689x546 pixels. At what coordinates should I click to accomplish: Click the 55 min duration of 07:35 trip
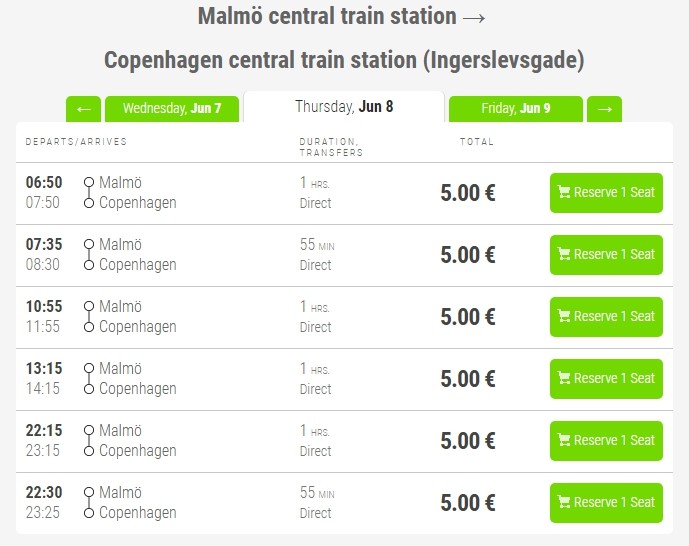click(x=317, y=245)
